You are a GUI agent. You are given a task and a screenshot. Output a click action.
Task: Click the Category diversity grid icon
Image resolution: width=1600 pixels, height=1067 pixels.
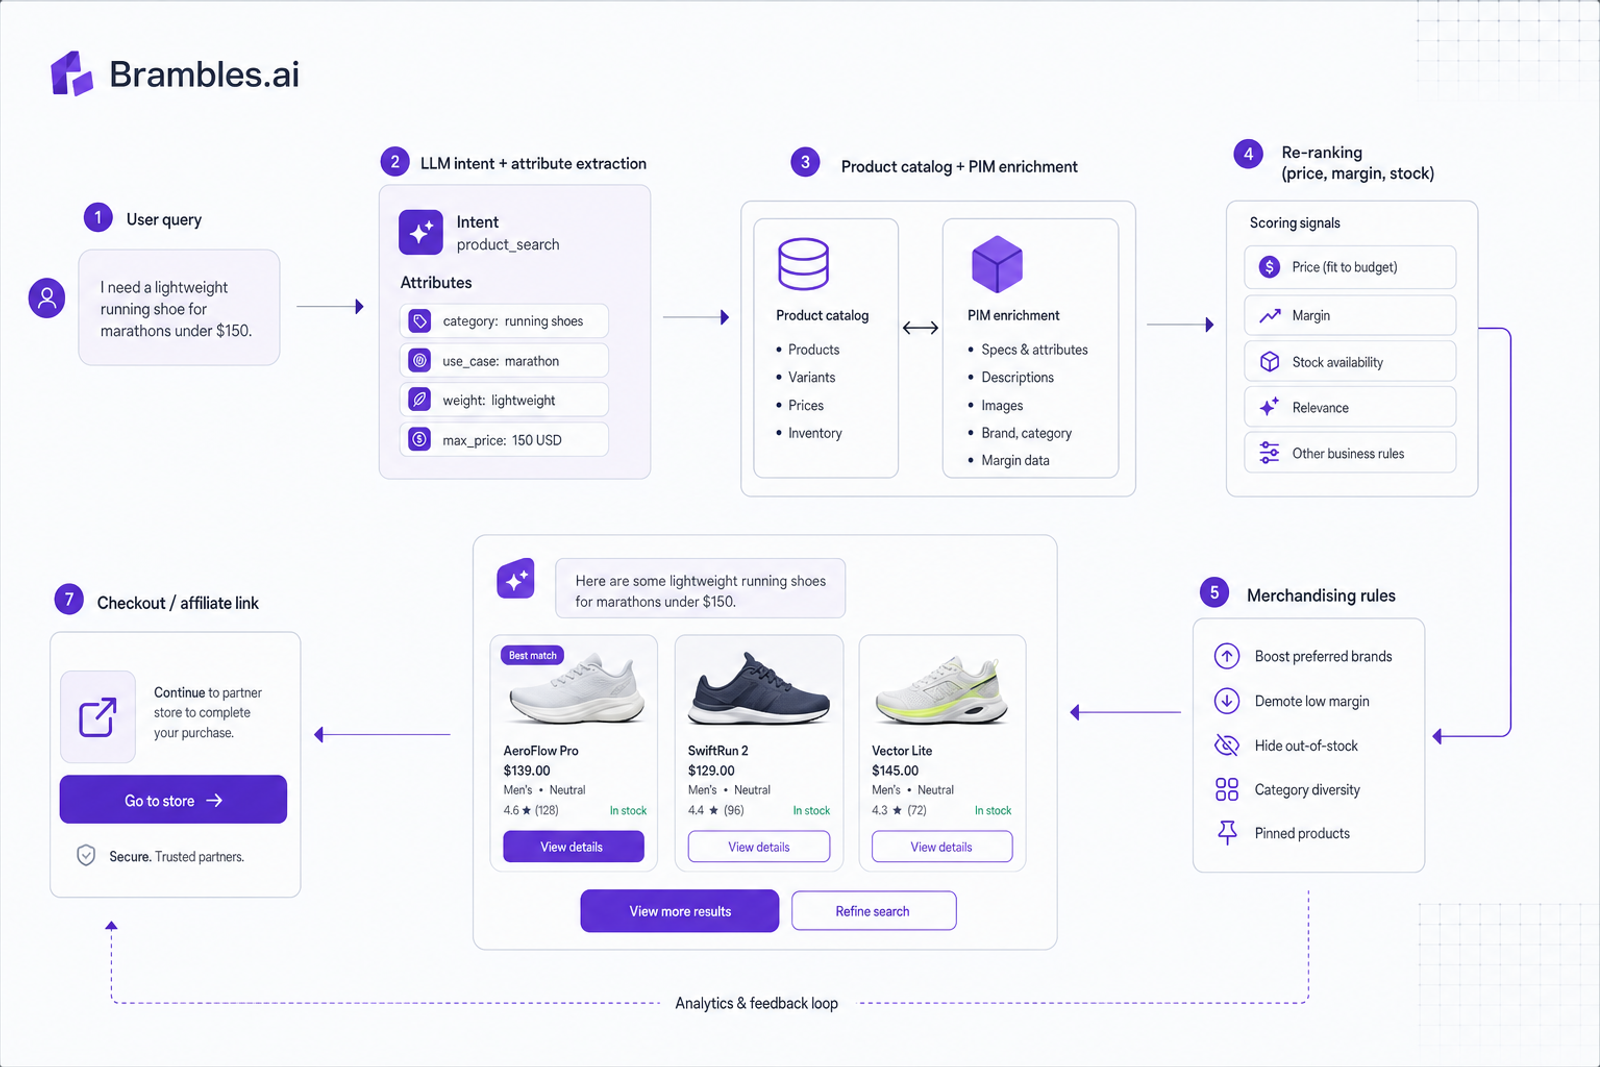coord(1227,790)
